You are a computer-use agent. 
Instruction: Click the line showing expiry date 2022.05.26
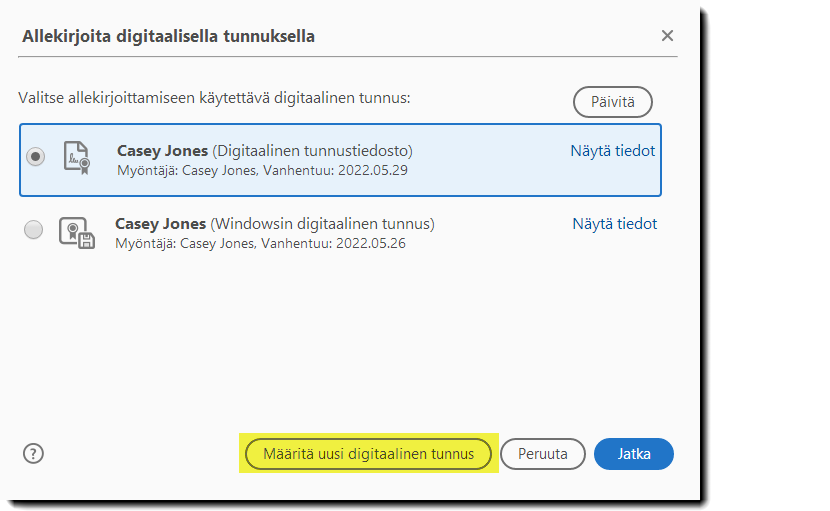point(260,243)
